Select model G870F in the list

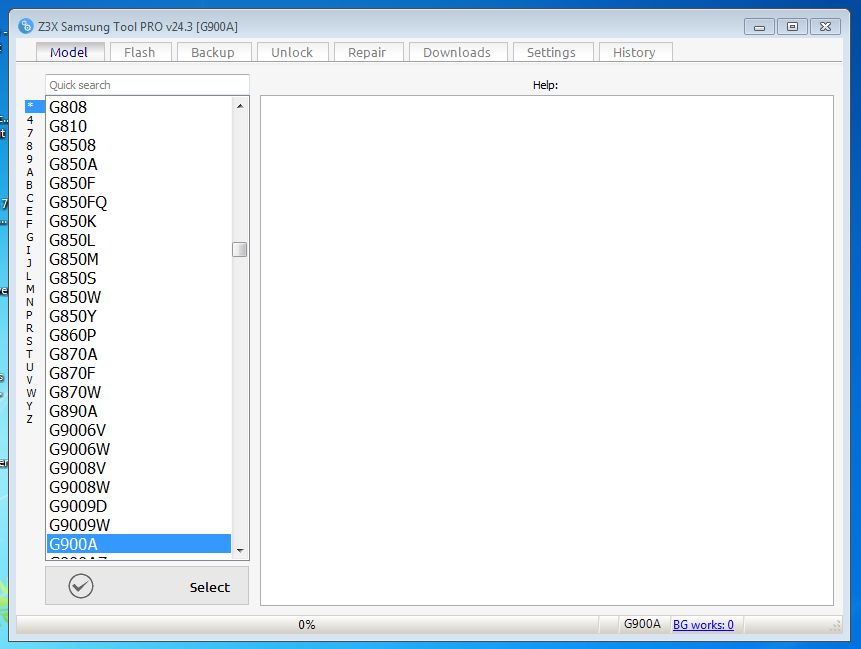click(x=138, y=373)
